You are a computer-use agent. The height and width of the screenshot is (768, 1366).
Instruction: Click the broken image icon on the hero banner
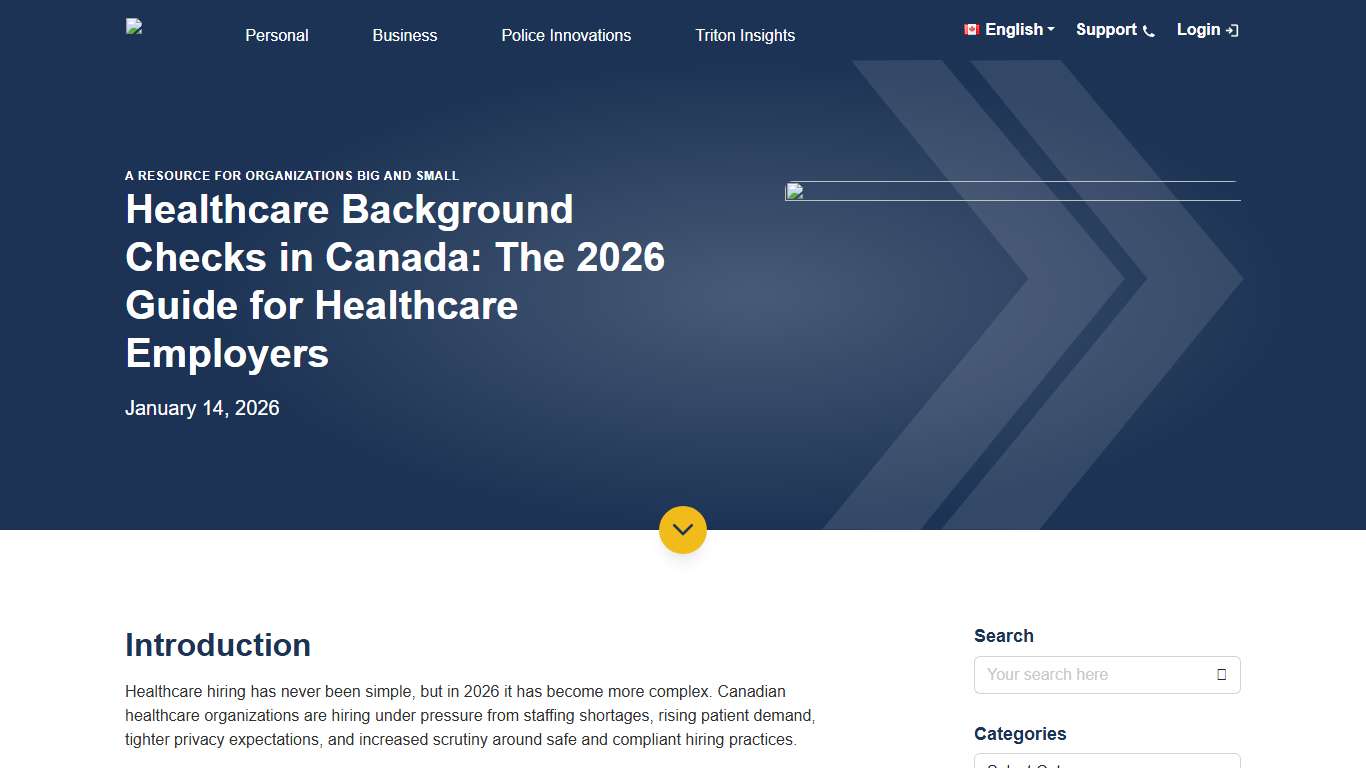(x=793, y=191)
